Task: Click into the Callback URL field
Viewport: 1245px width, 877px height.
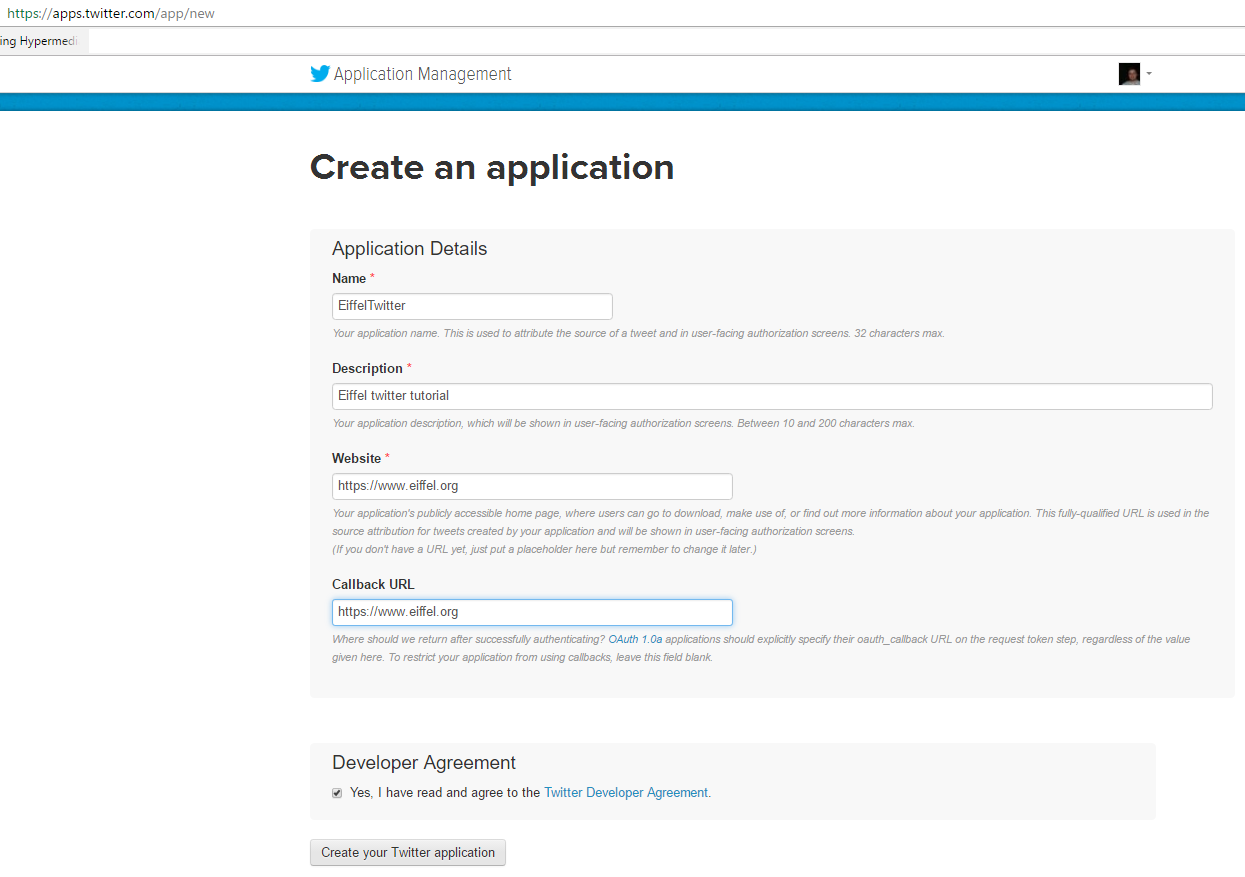Action: coord(532,612)
